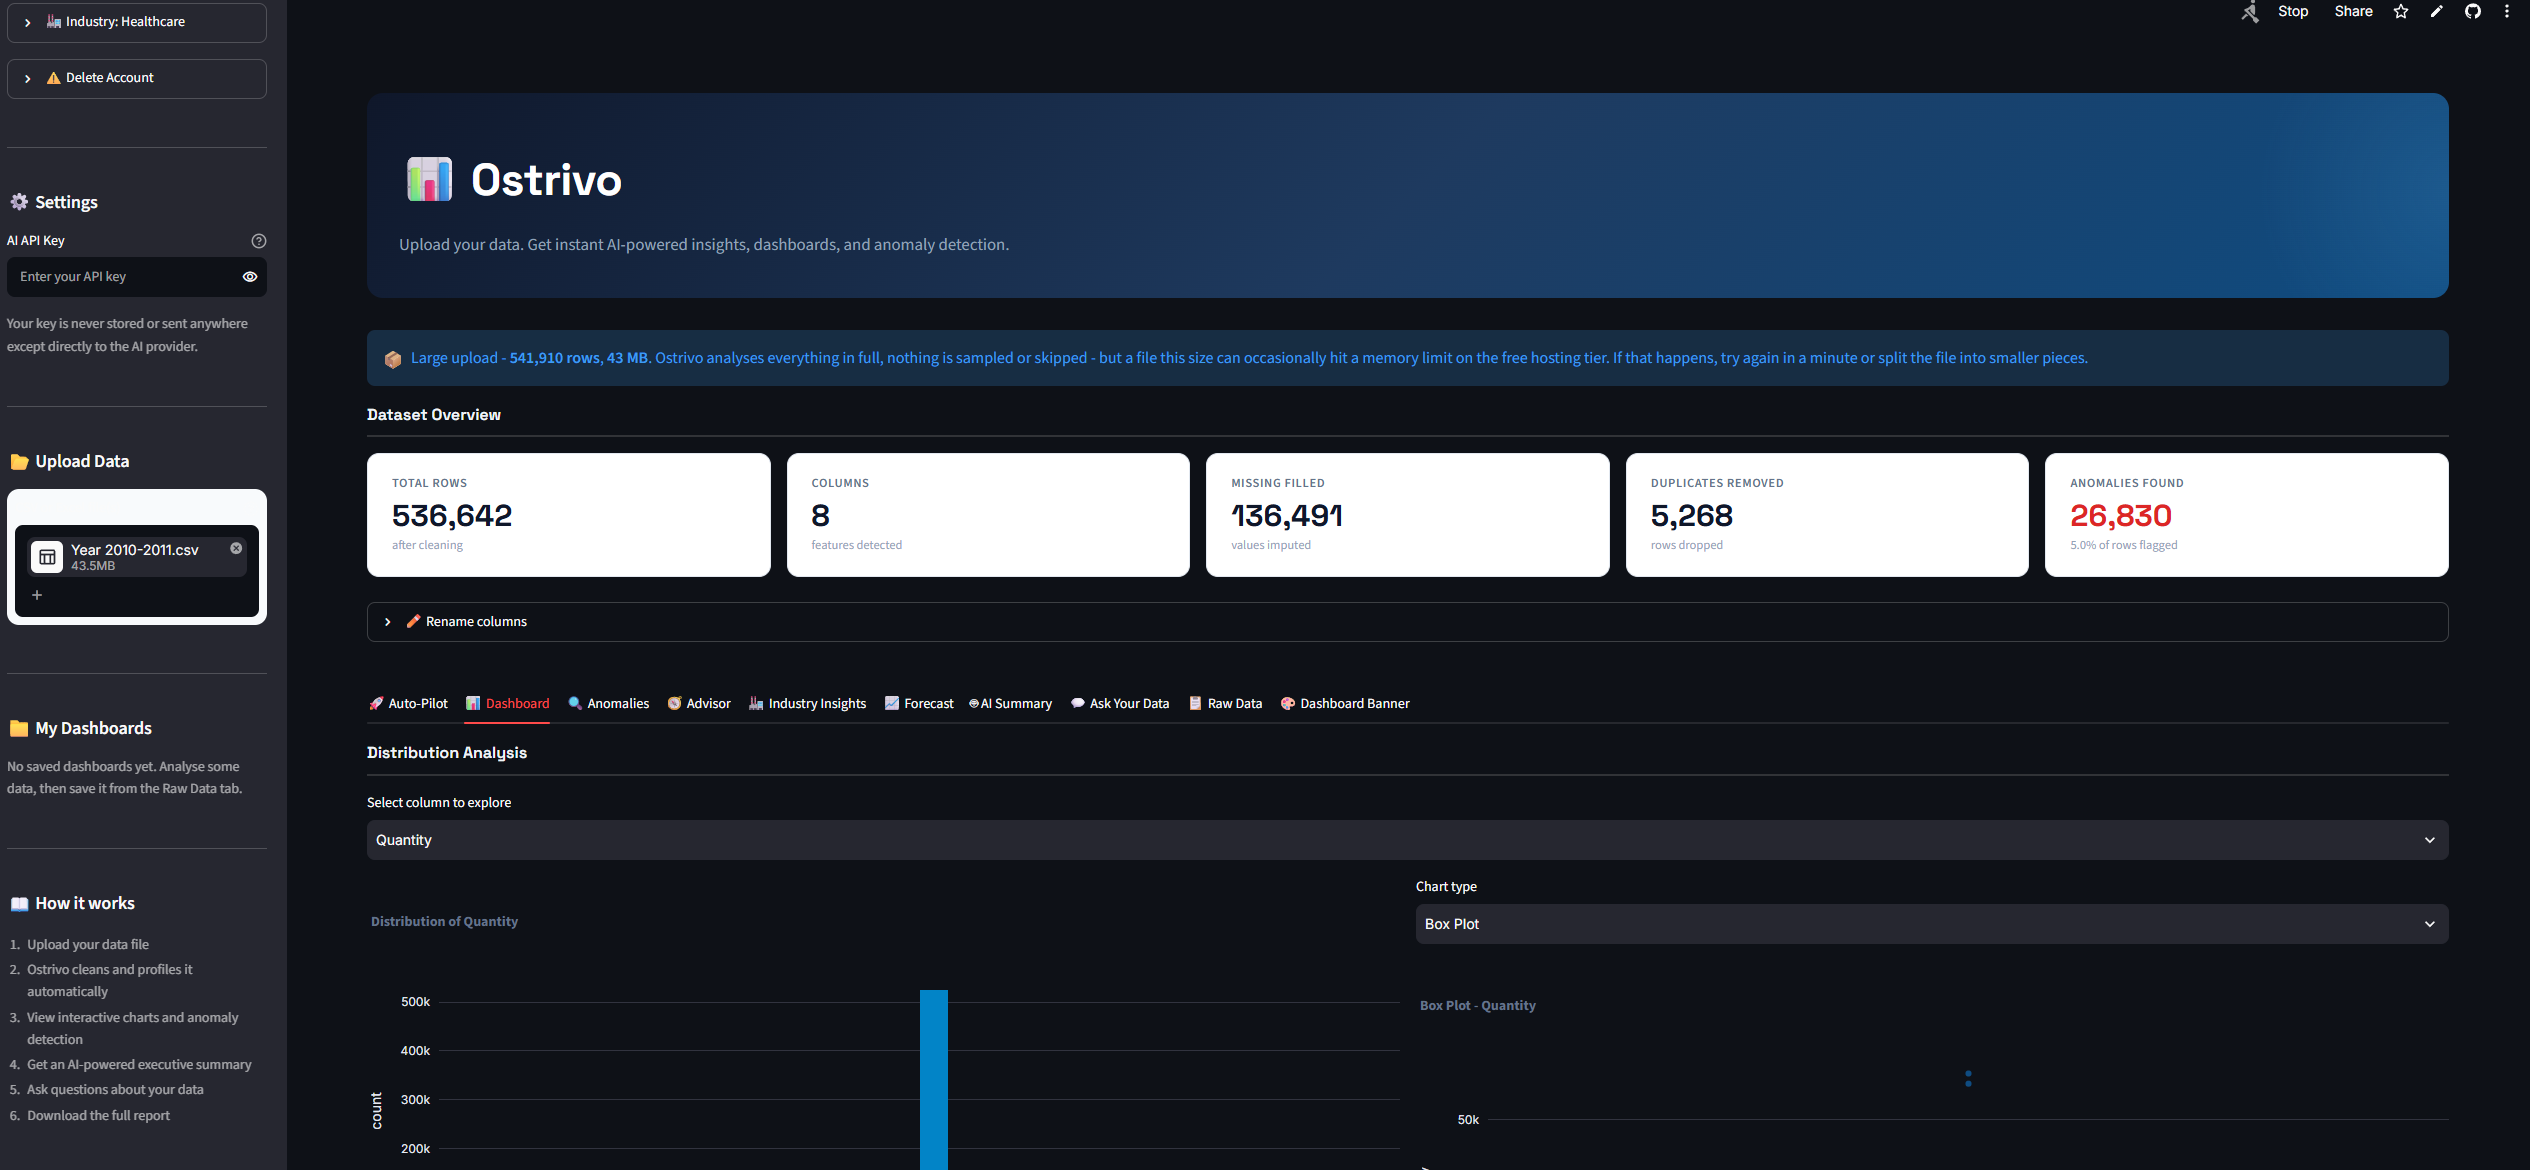Image resolution: width=2530 pixels, height=1170 pixels.
Task: Click the plus icon to add file
Action: point(37,595)
